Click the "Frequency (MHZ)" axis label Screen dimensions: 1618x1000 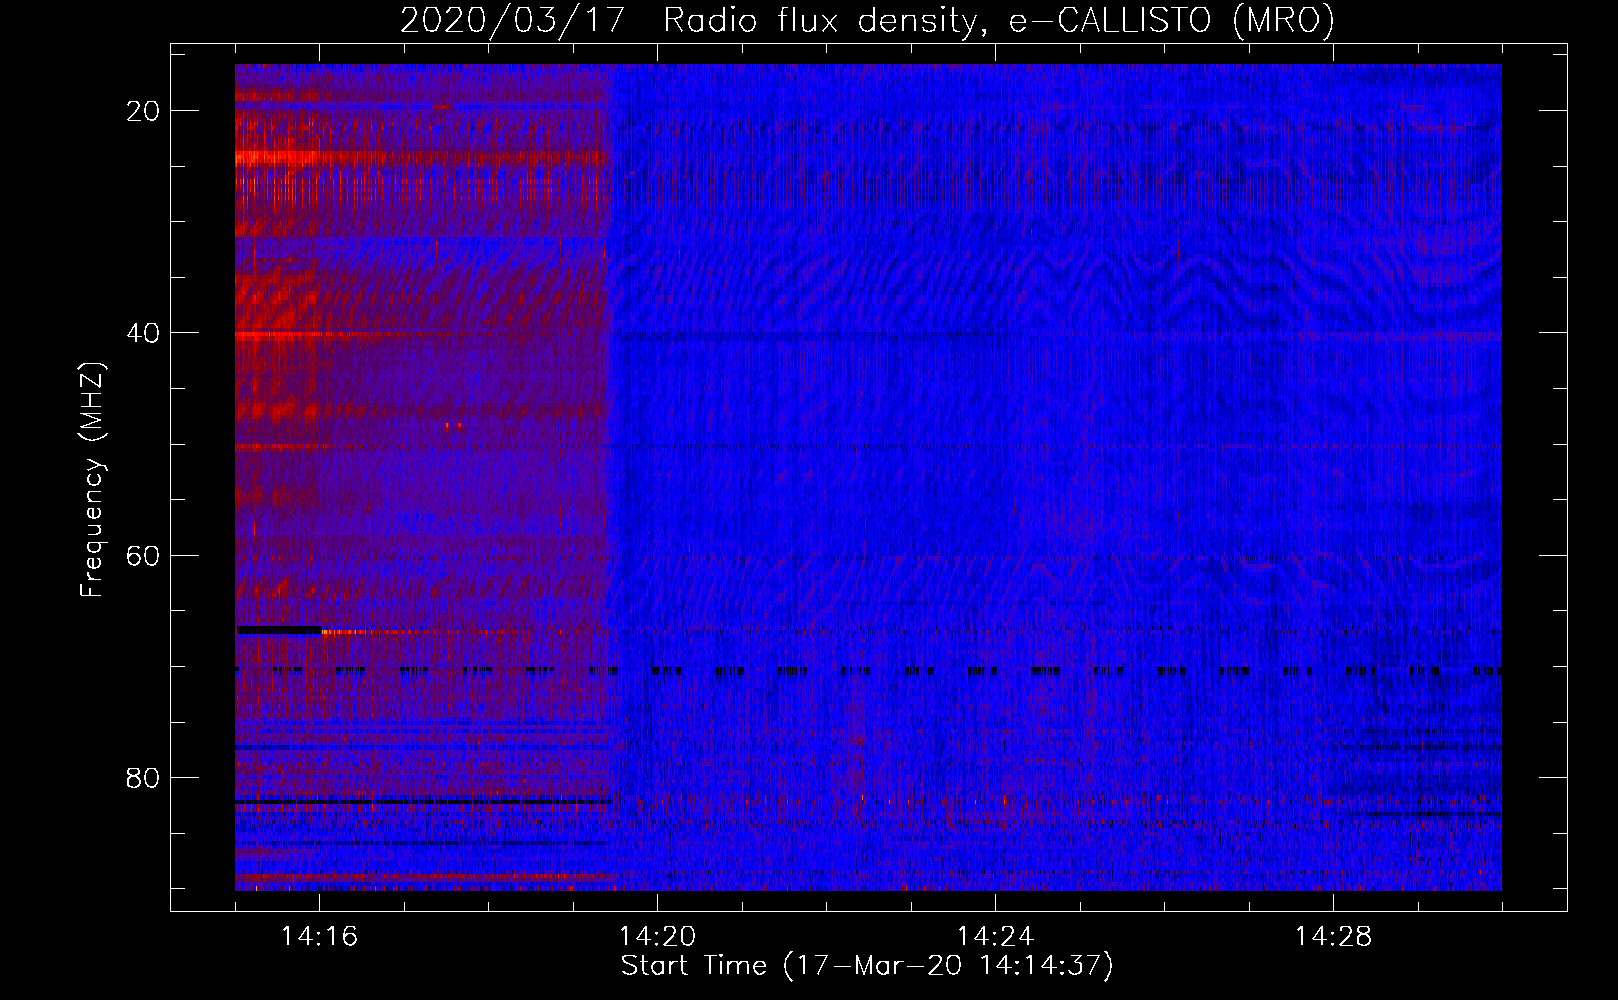point(92,480)
